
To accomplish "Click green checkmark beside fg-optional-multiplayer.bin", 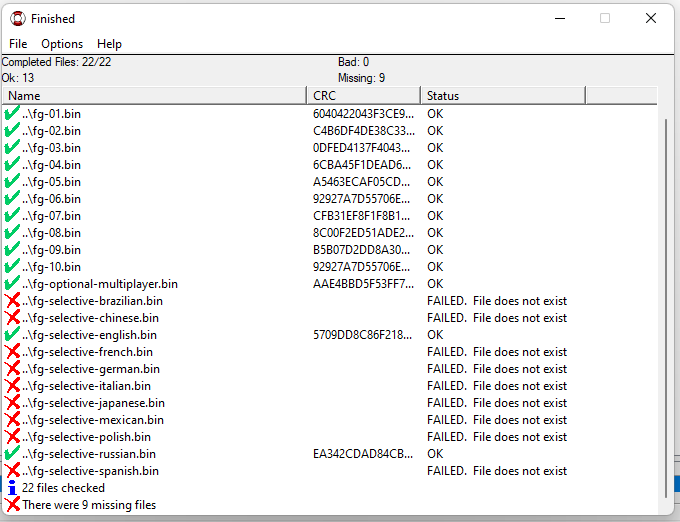I will 12,283.
